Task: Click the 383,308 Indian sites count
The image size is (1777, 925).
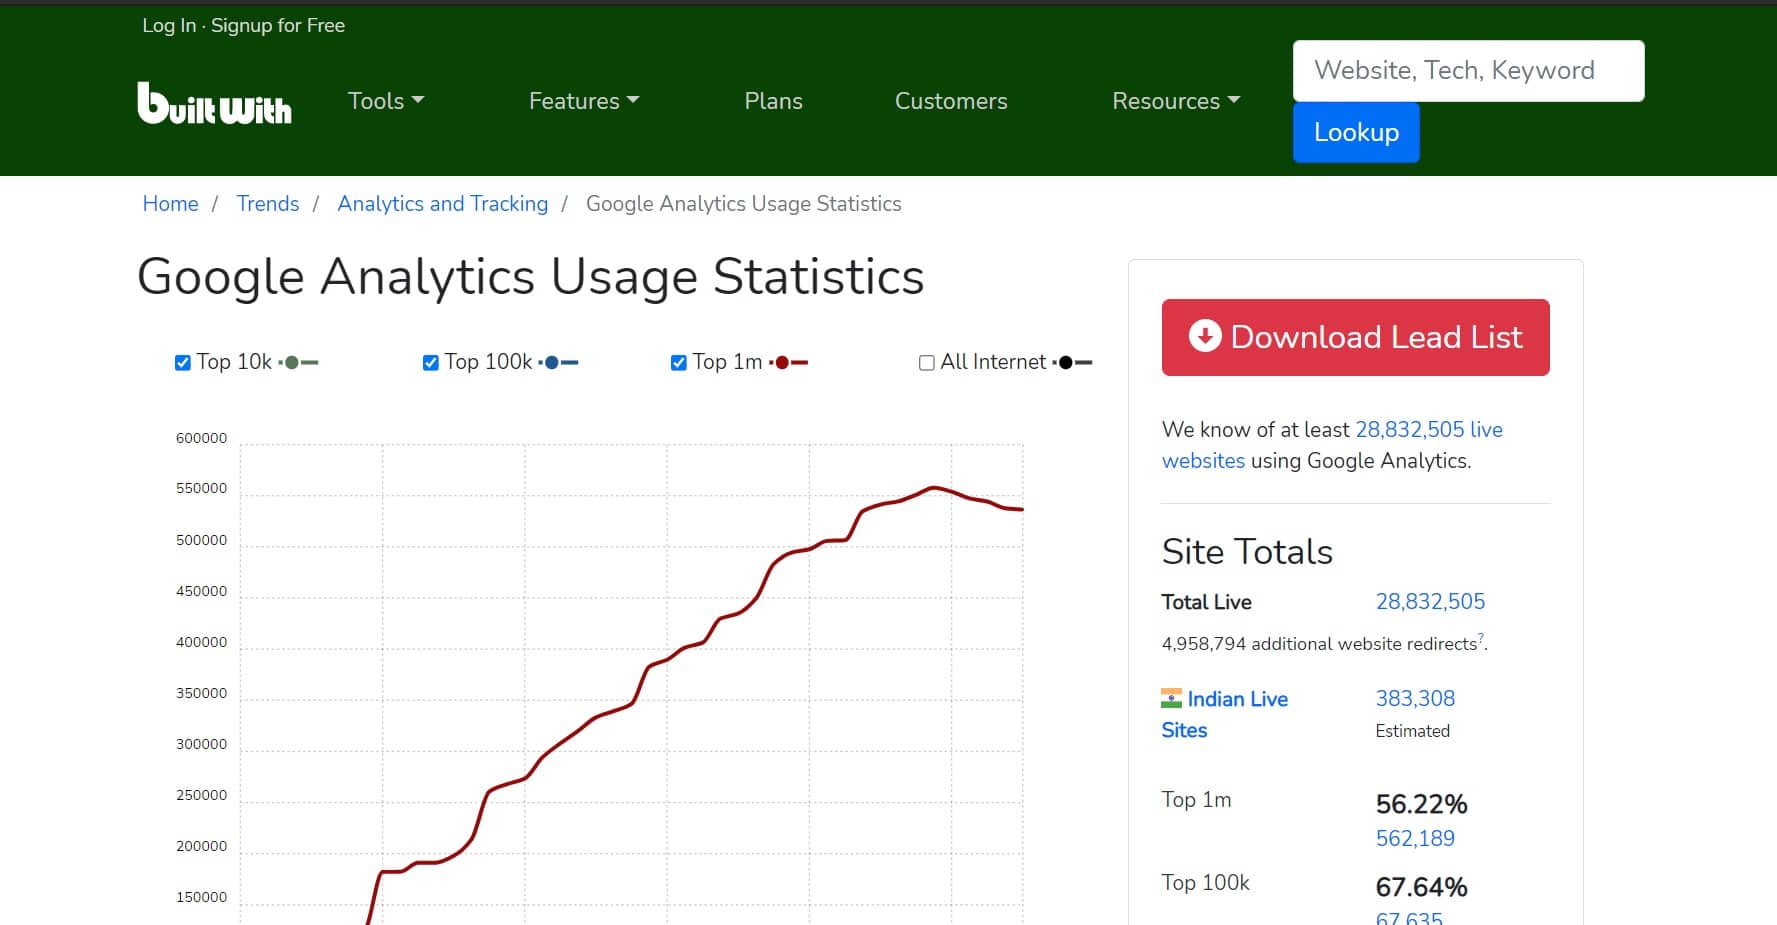Action: [1415, 698]
